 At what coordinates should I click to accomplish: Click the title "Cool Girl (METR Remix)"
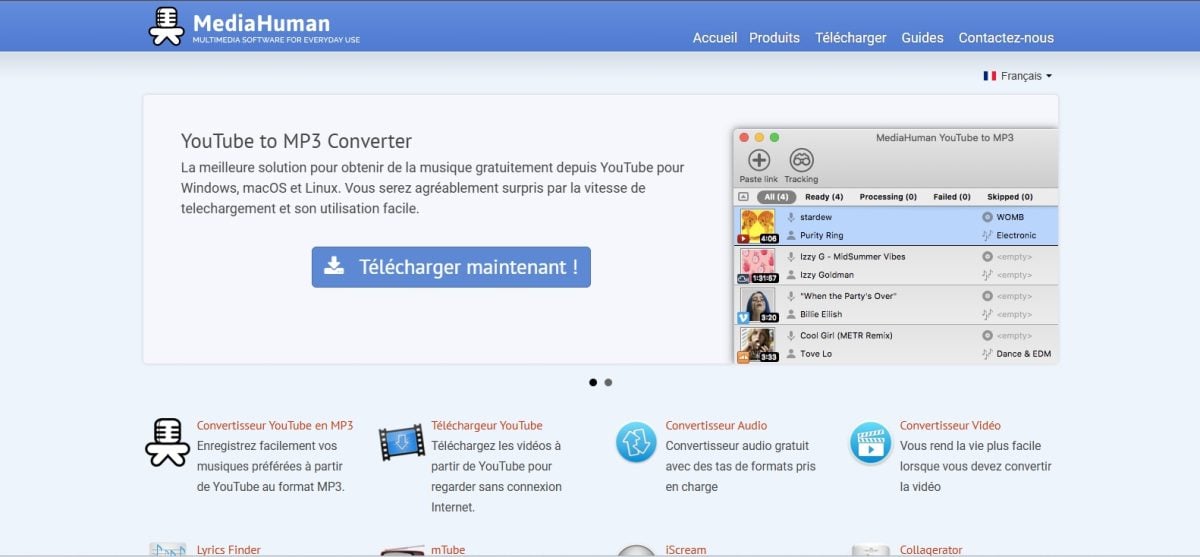846,336
